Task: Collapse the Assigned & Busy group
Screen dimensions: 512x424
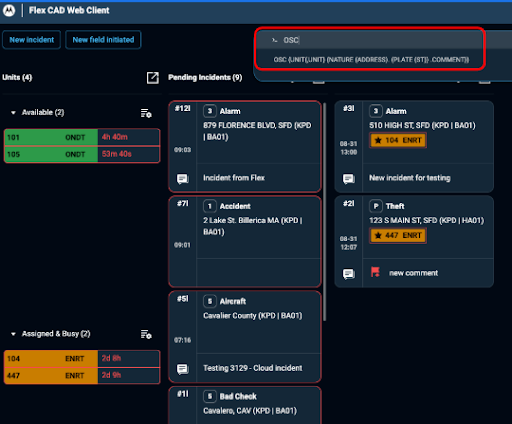Action: point(13,334)
